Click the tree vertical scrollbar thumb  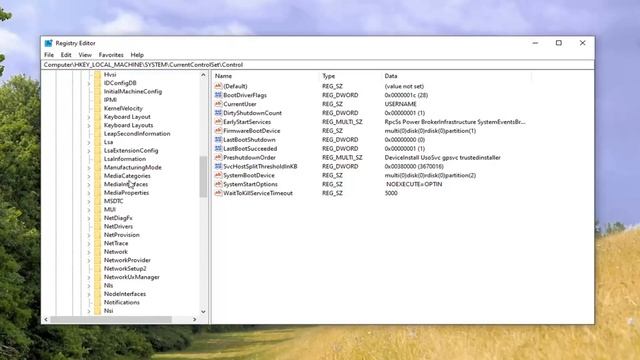(203, 177)
